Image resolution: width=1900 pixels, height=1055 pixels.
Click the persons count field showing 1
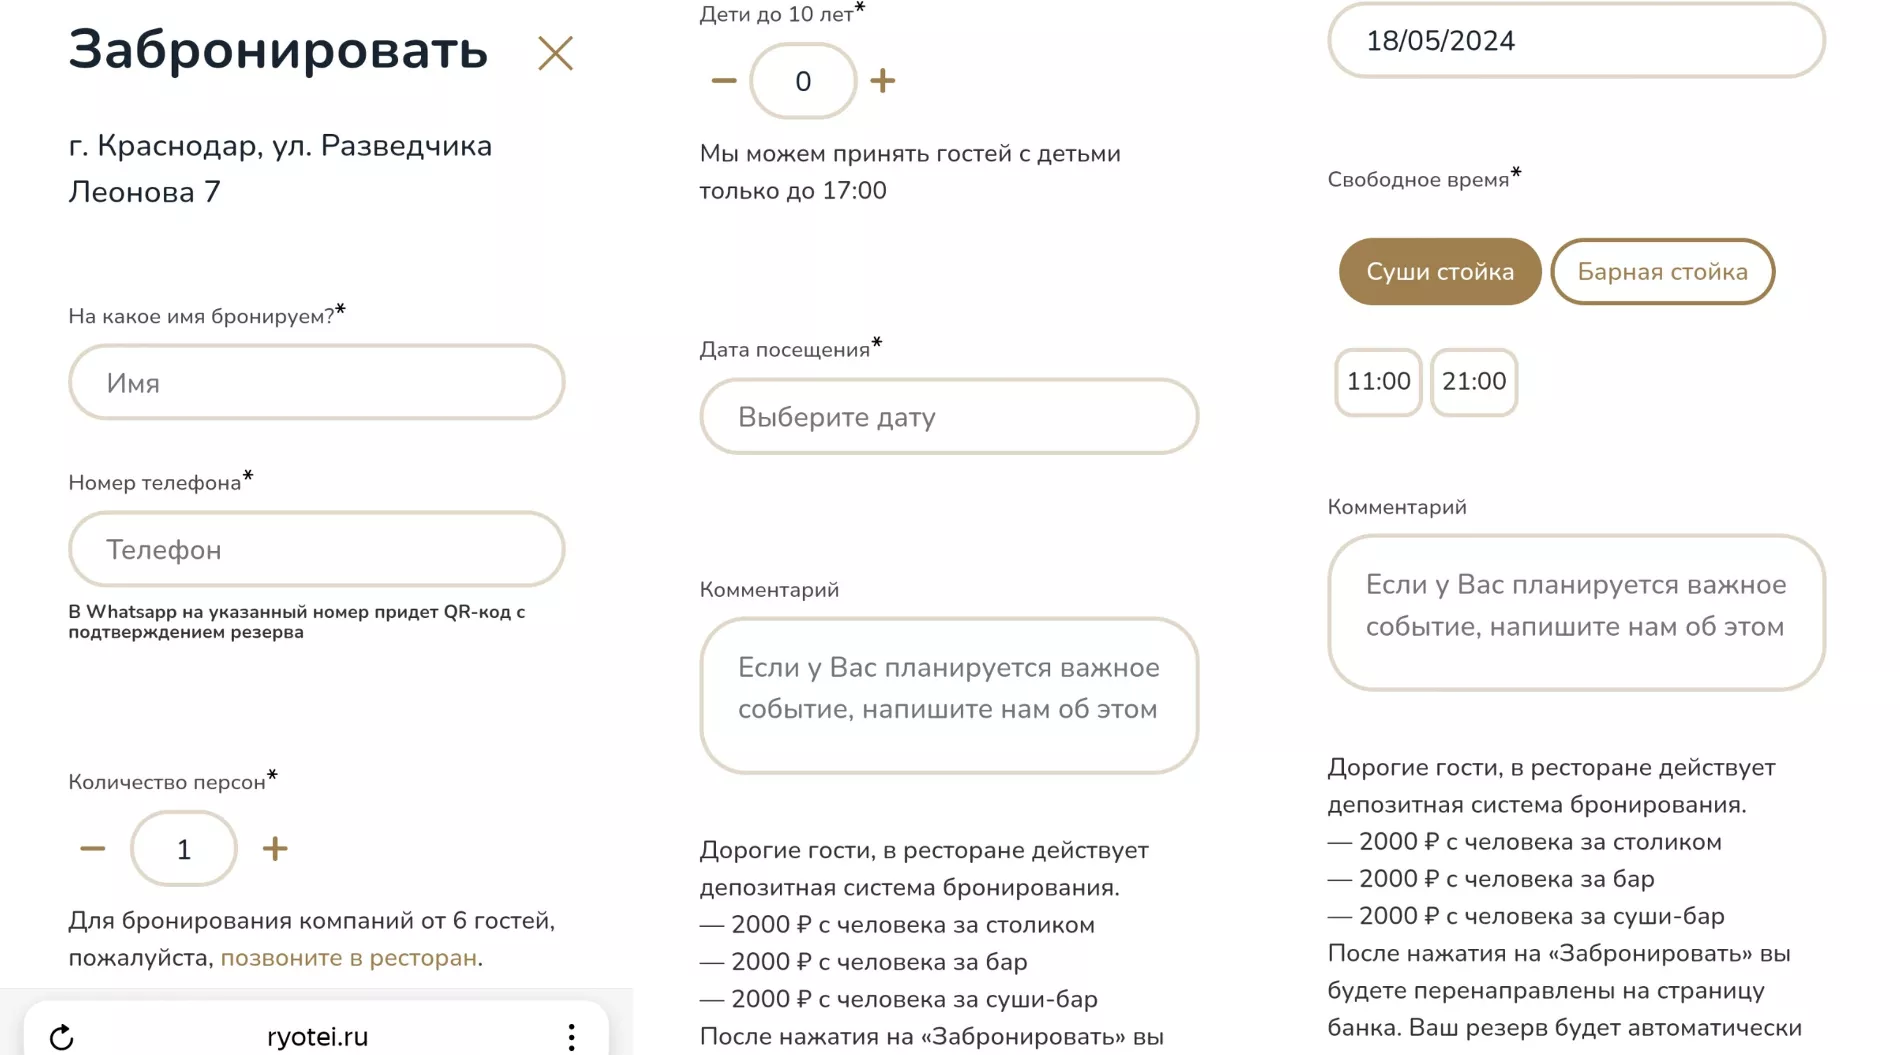click(184, 849)
